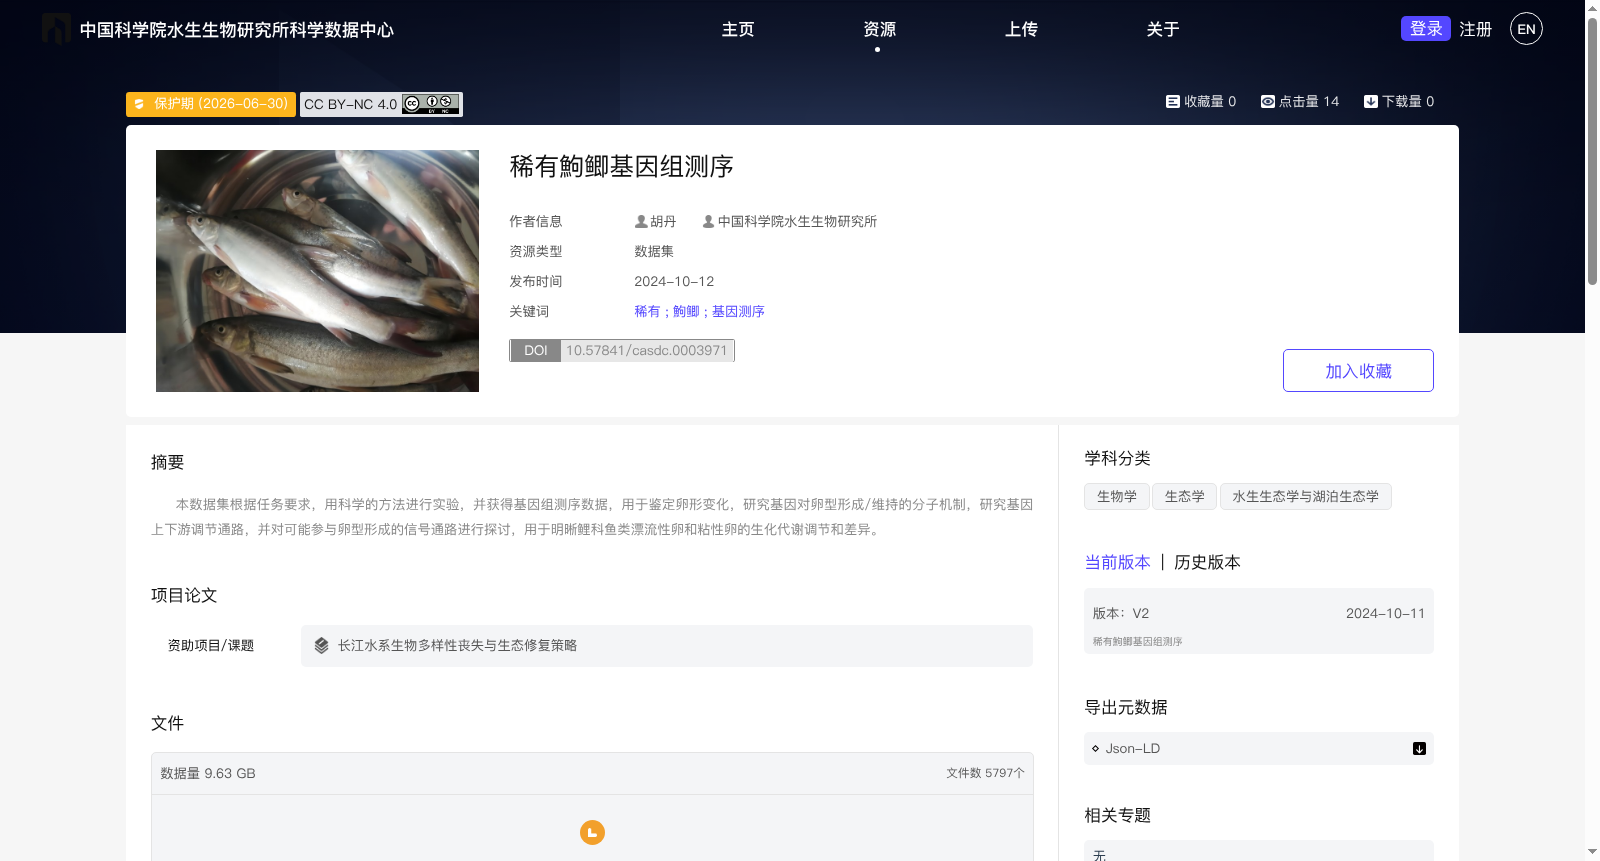Image resolution: width=1600 pixels, height=861 pixels.
Task: Click the favorites count icon
Action: point(1173,101)
